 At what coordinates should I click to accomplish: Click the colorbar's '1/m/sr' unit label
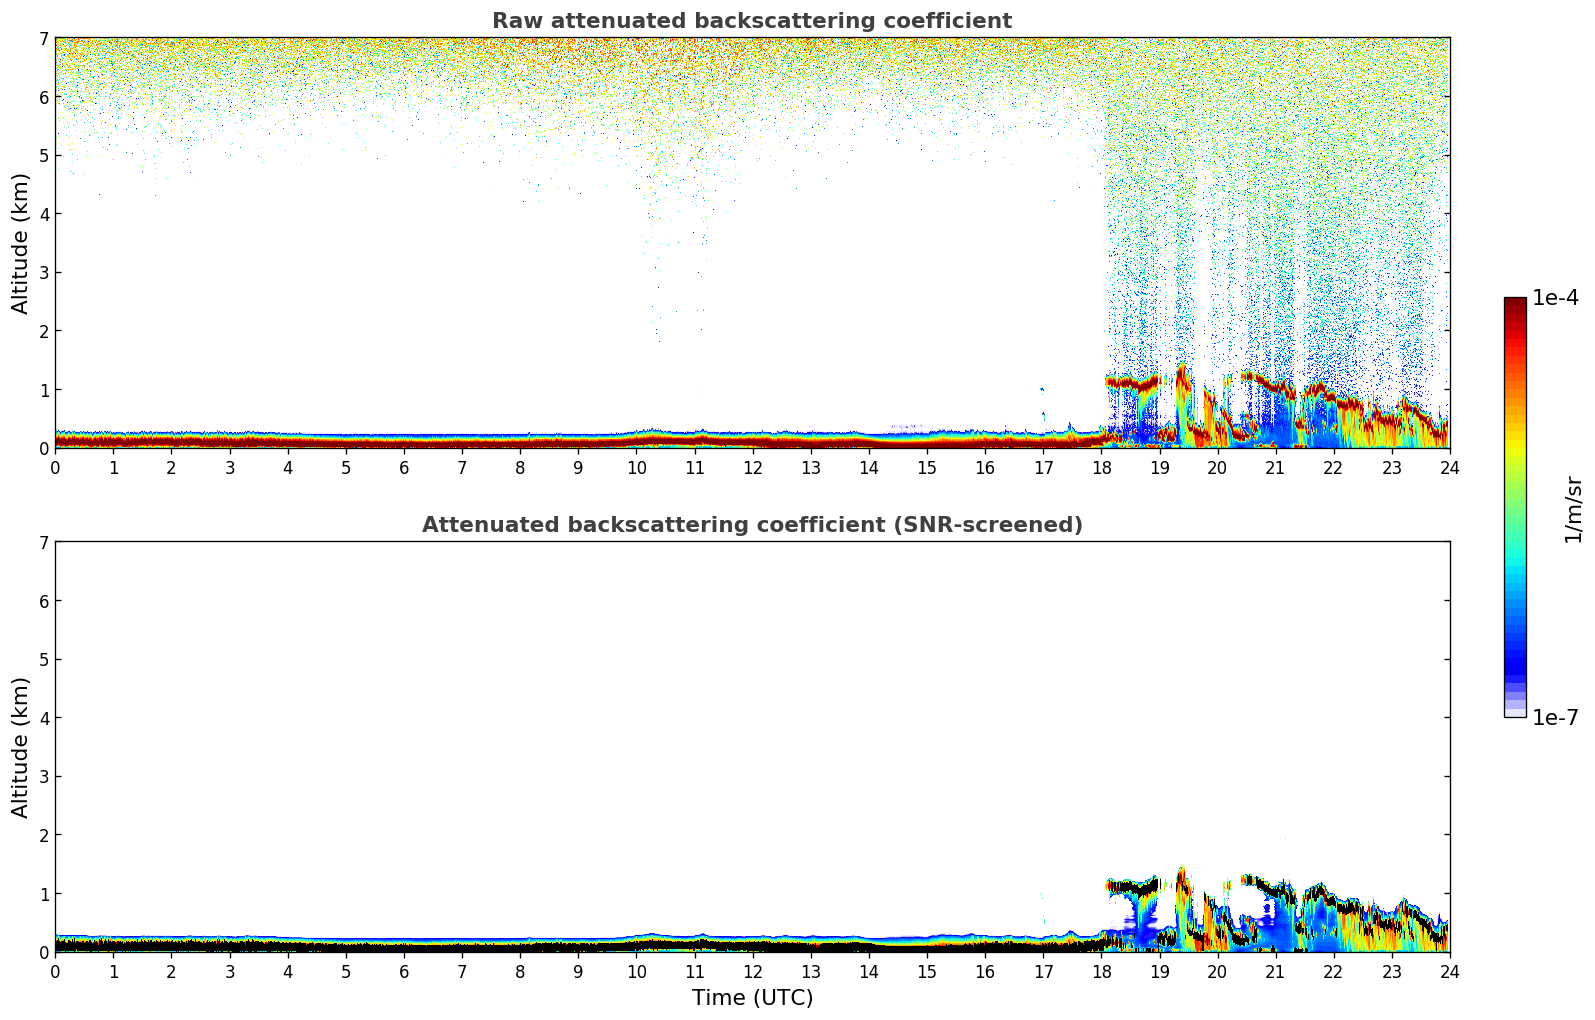[1574, 509]
